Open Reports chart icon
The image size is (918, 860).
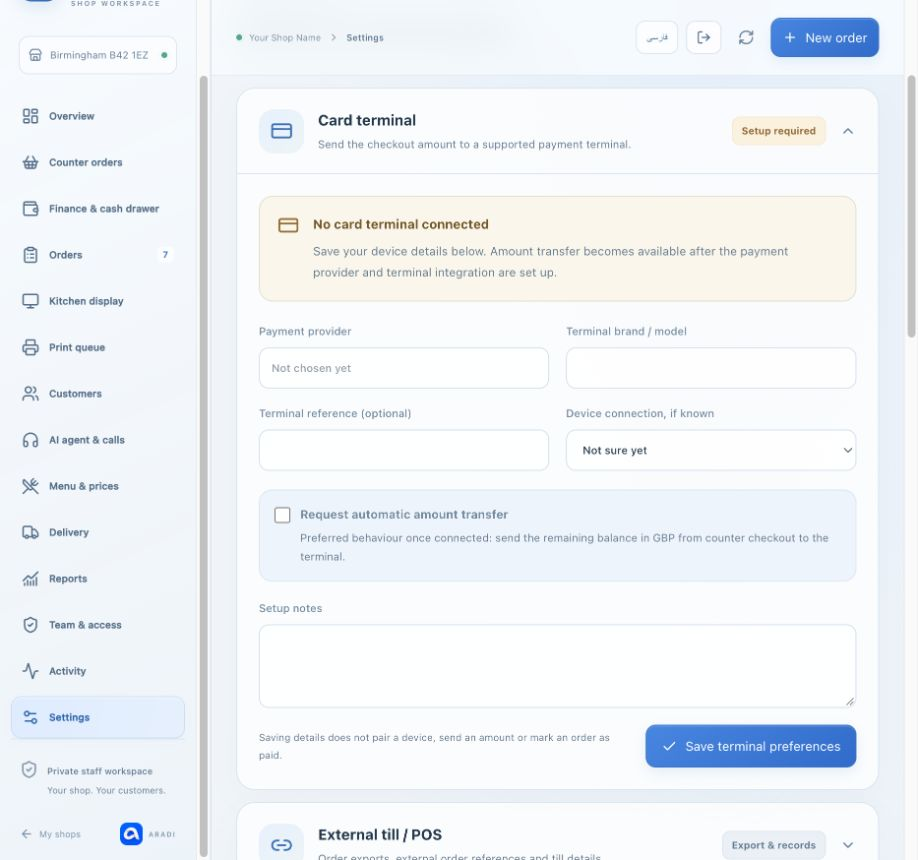[30, 578]
